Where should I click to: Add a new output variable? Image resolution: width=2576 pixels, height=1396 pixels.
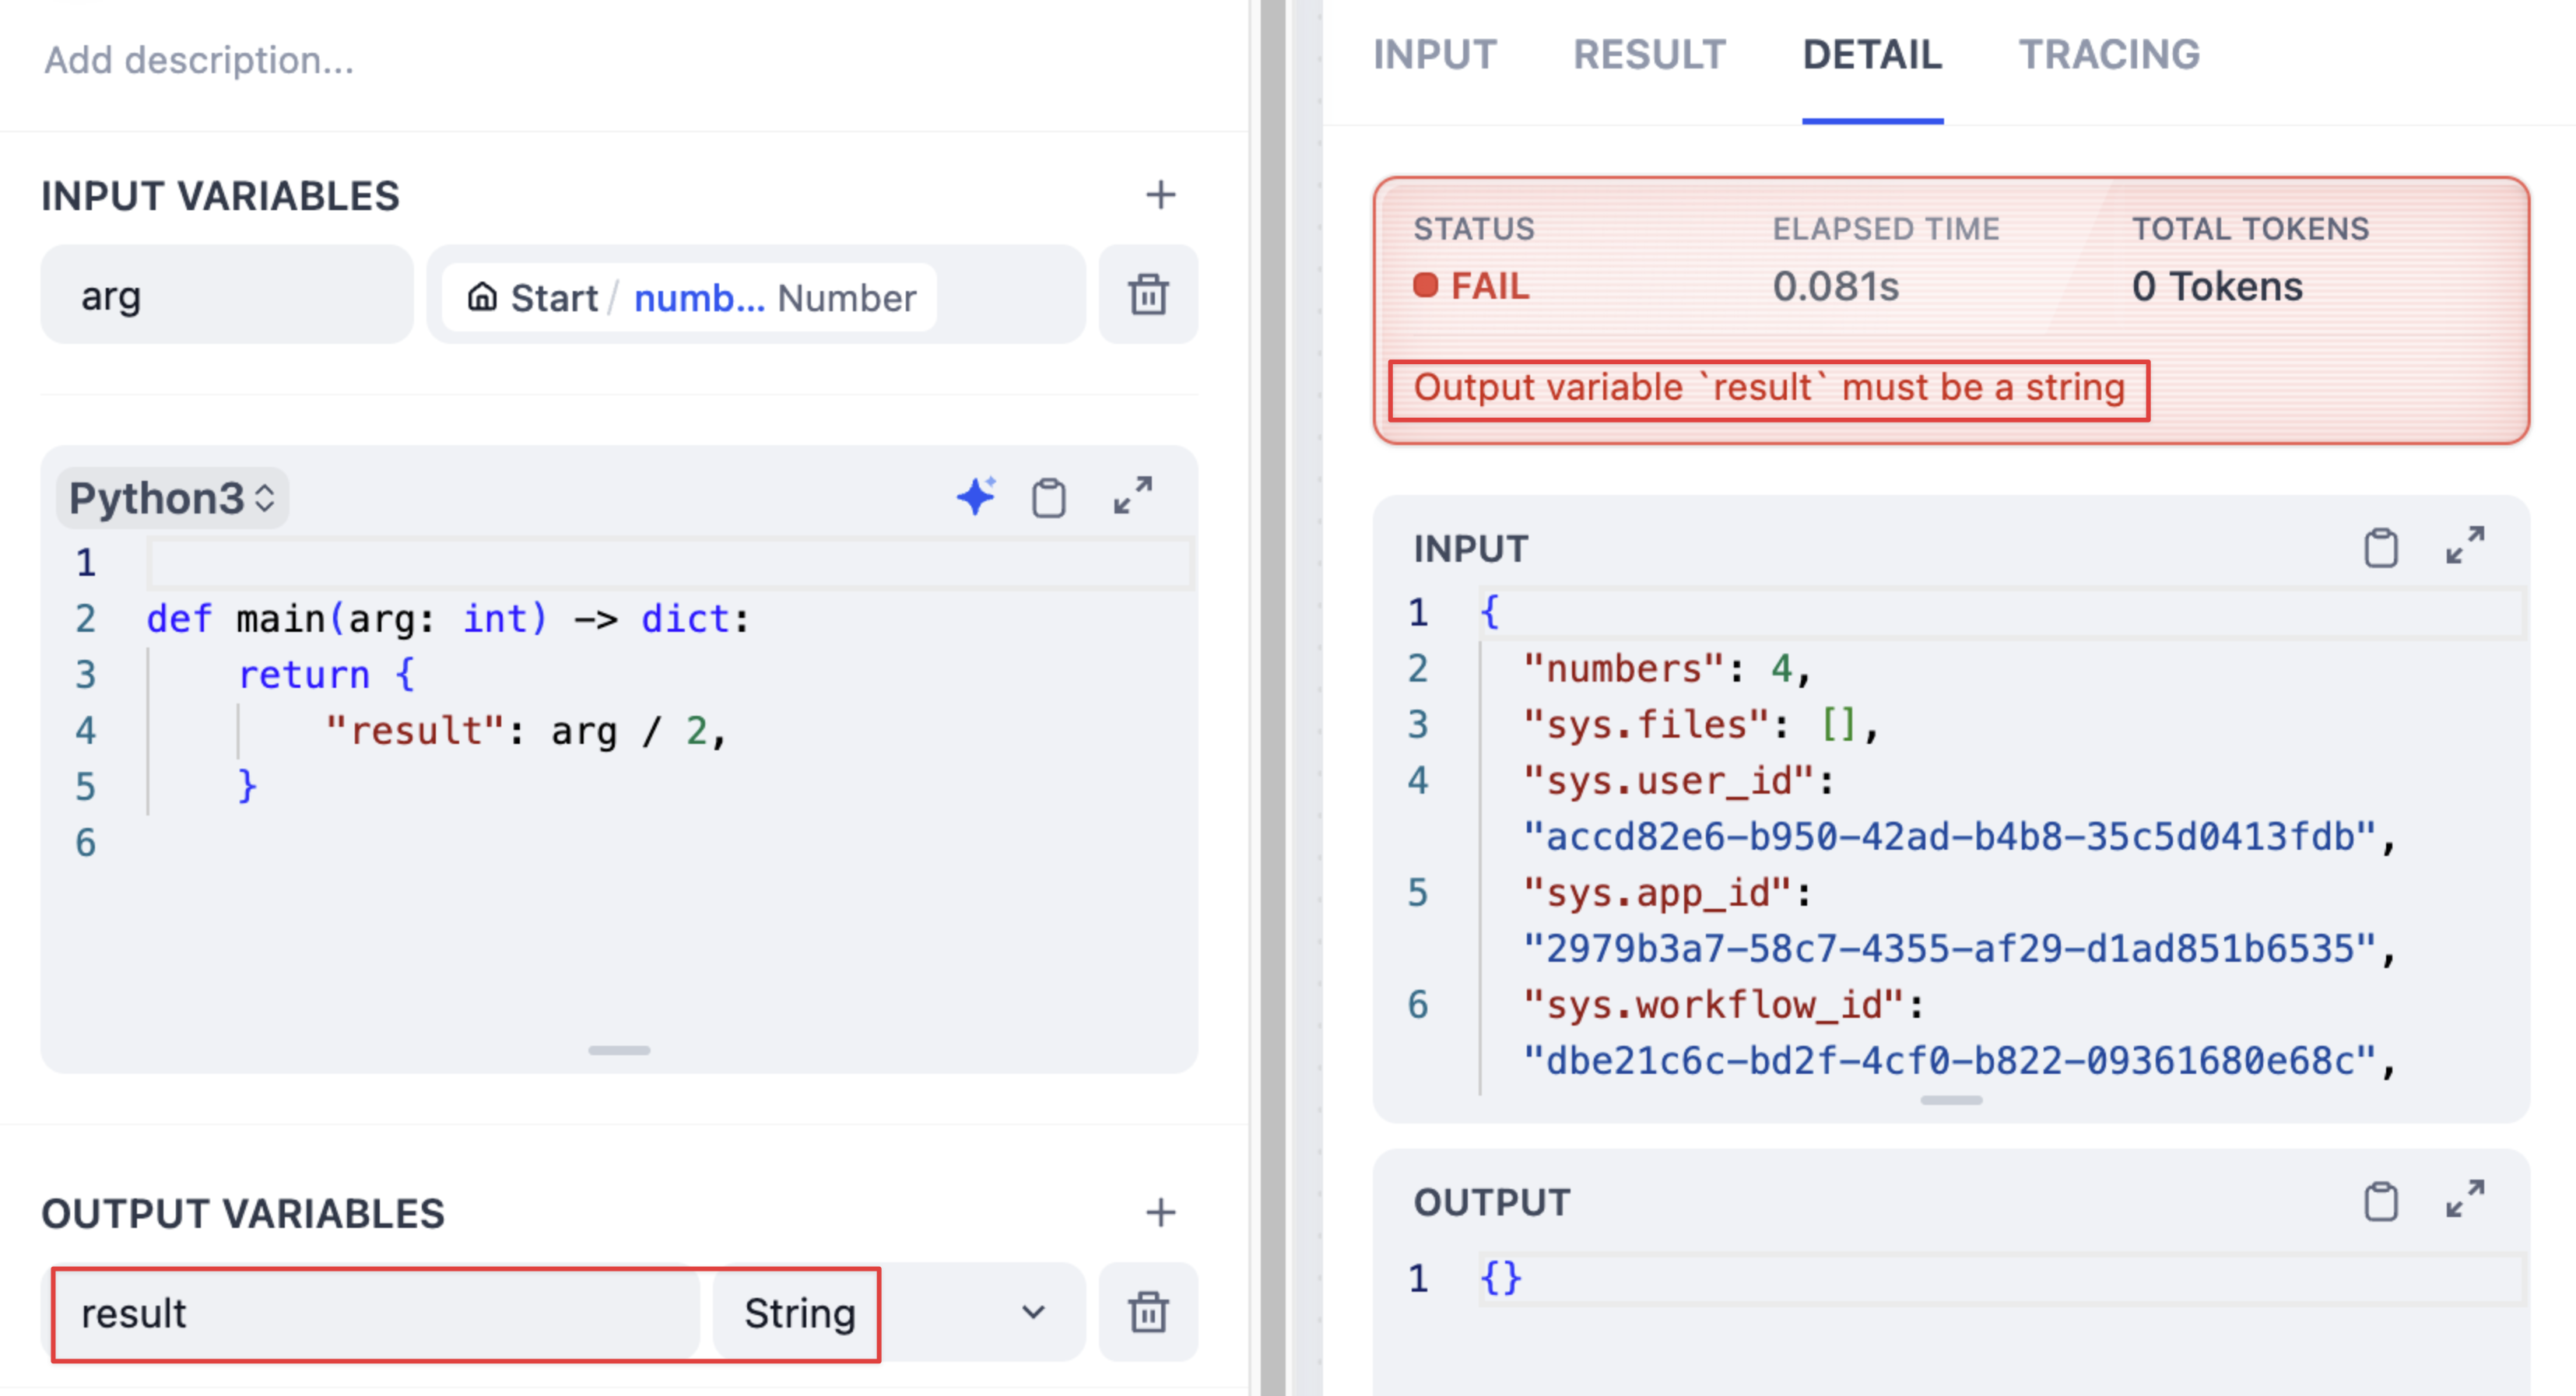pos(1160,1212)
